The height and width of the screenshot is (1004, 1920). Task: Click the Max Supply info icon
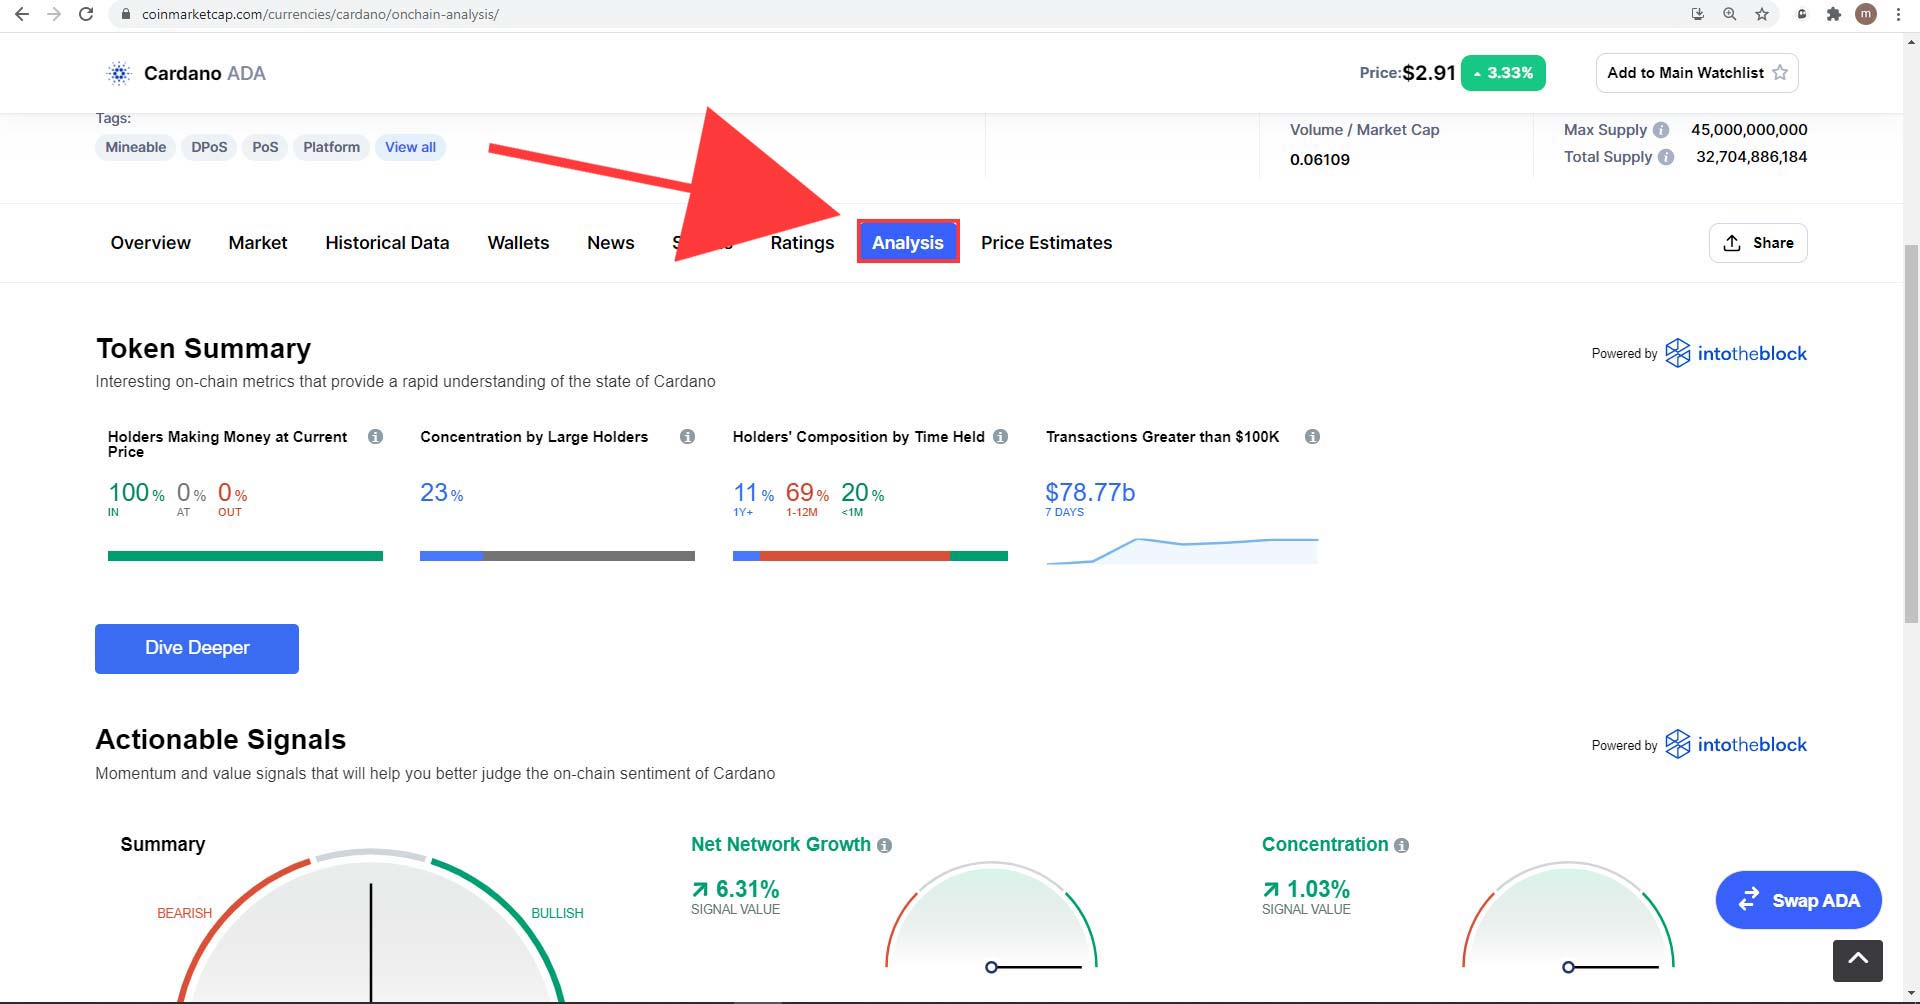point(1661,130)
